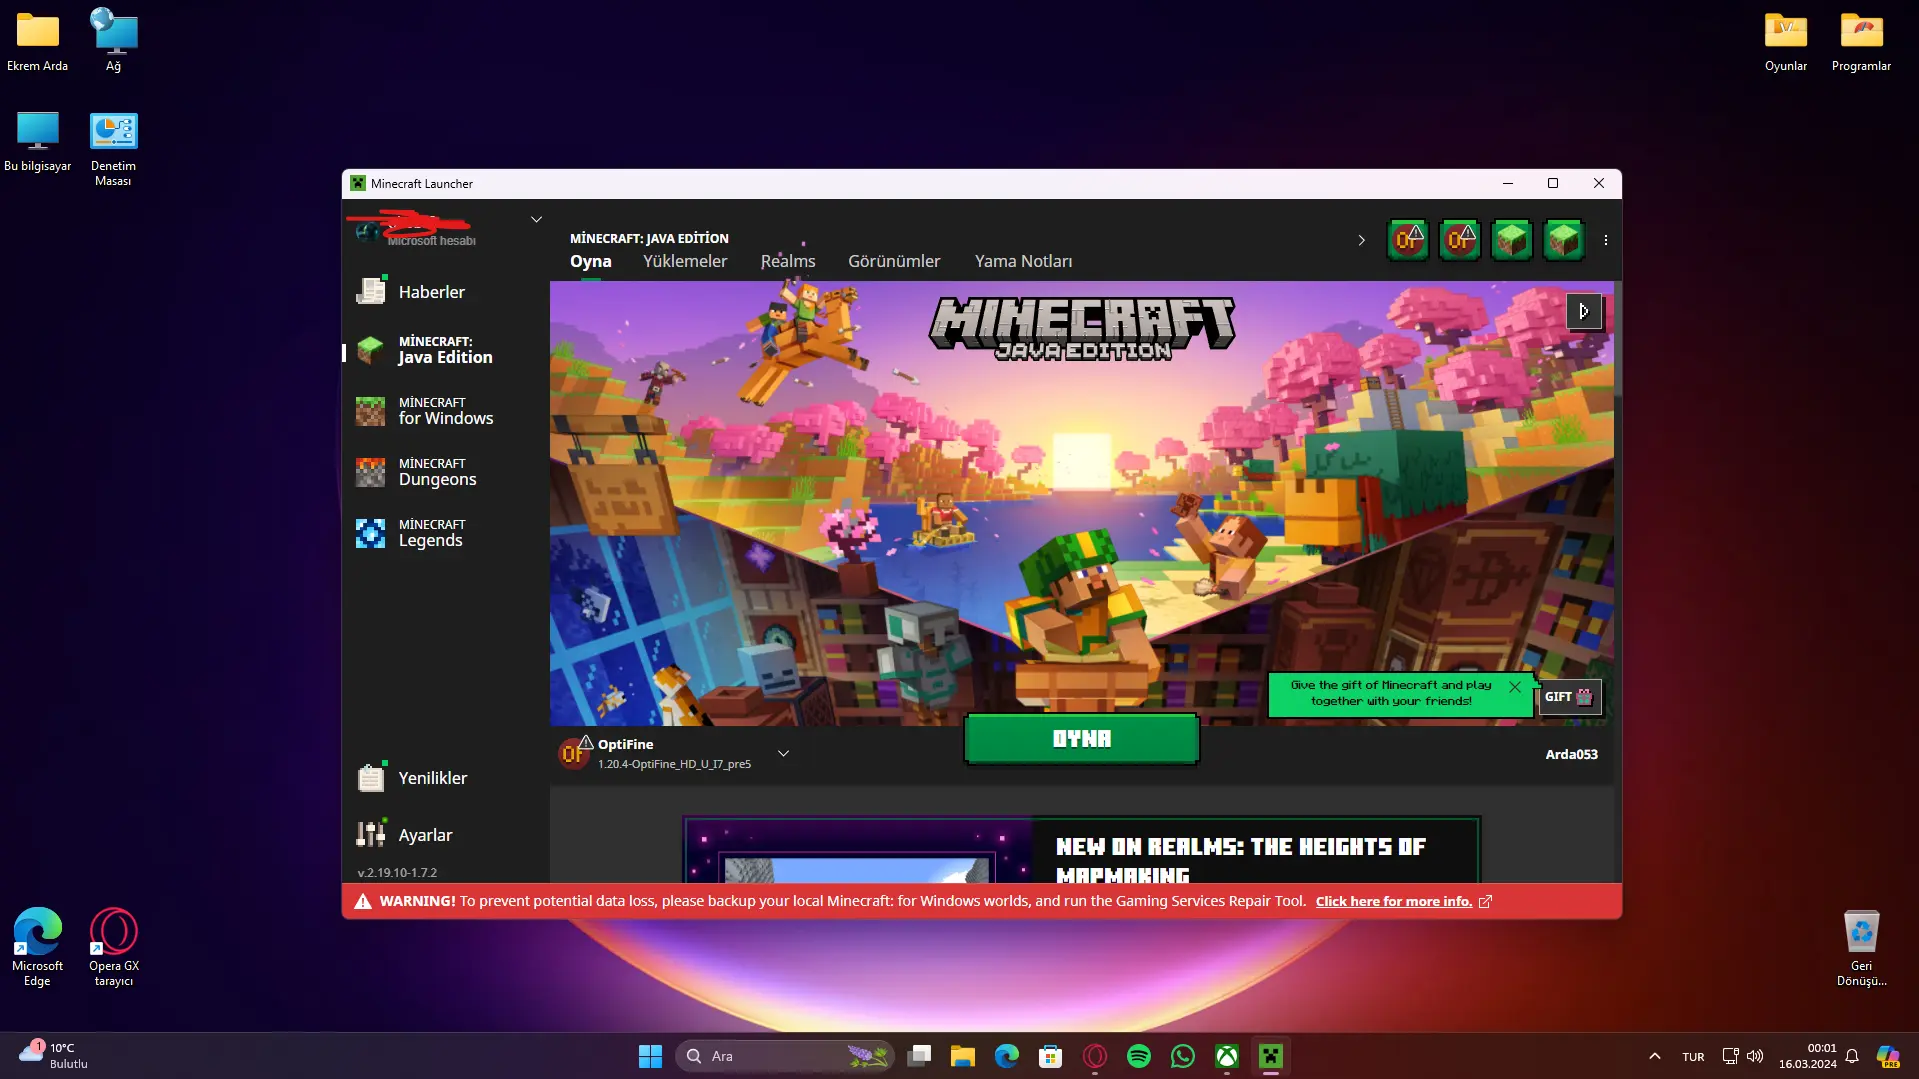Open the notification bell
The width and height of the screenshot is (1919, 1079).
1852,1056
